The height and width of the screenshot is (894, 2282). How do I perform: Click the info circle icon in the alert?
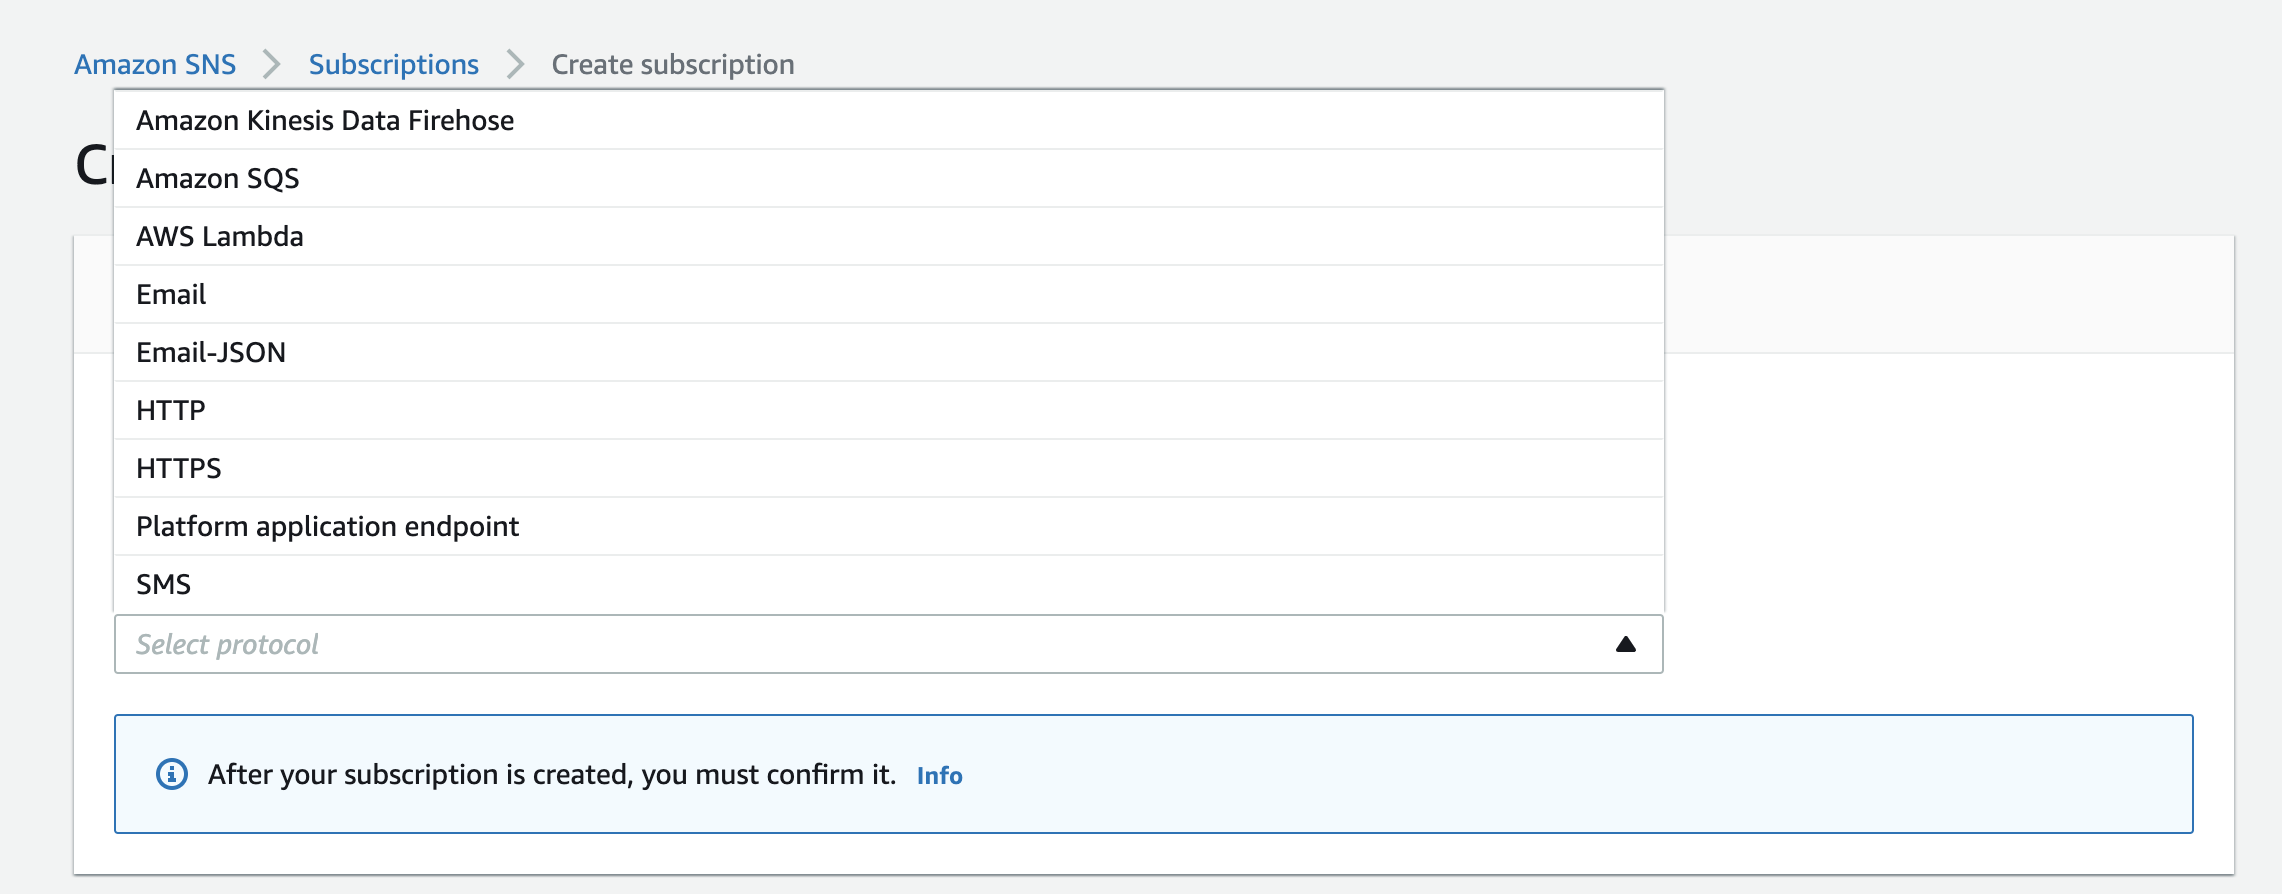[x=172, y=774]
